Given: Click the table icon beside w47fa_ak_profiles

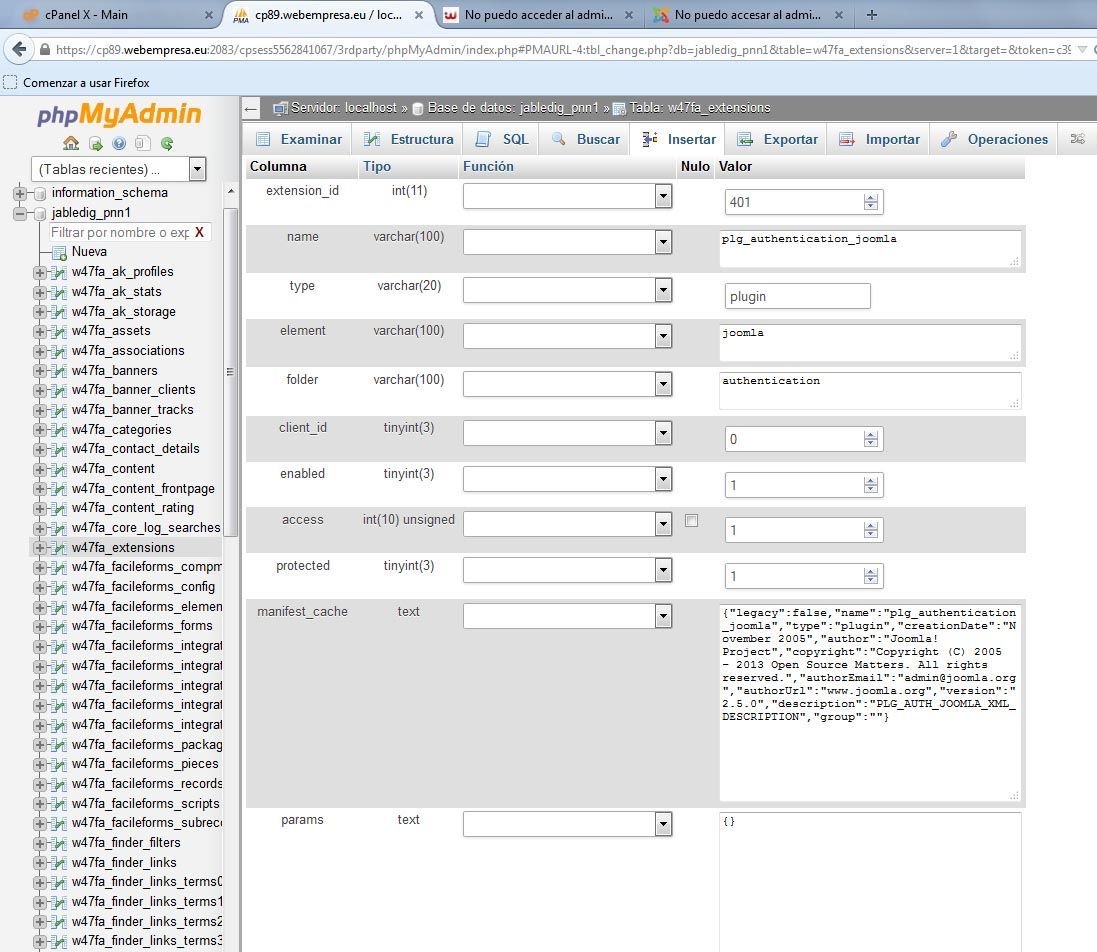Looking at the screenshot, I should pyautogui.click(x=59, y=272).
